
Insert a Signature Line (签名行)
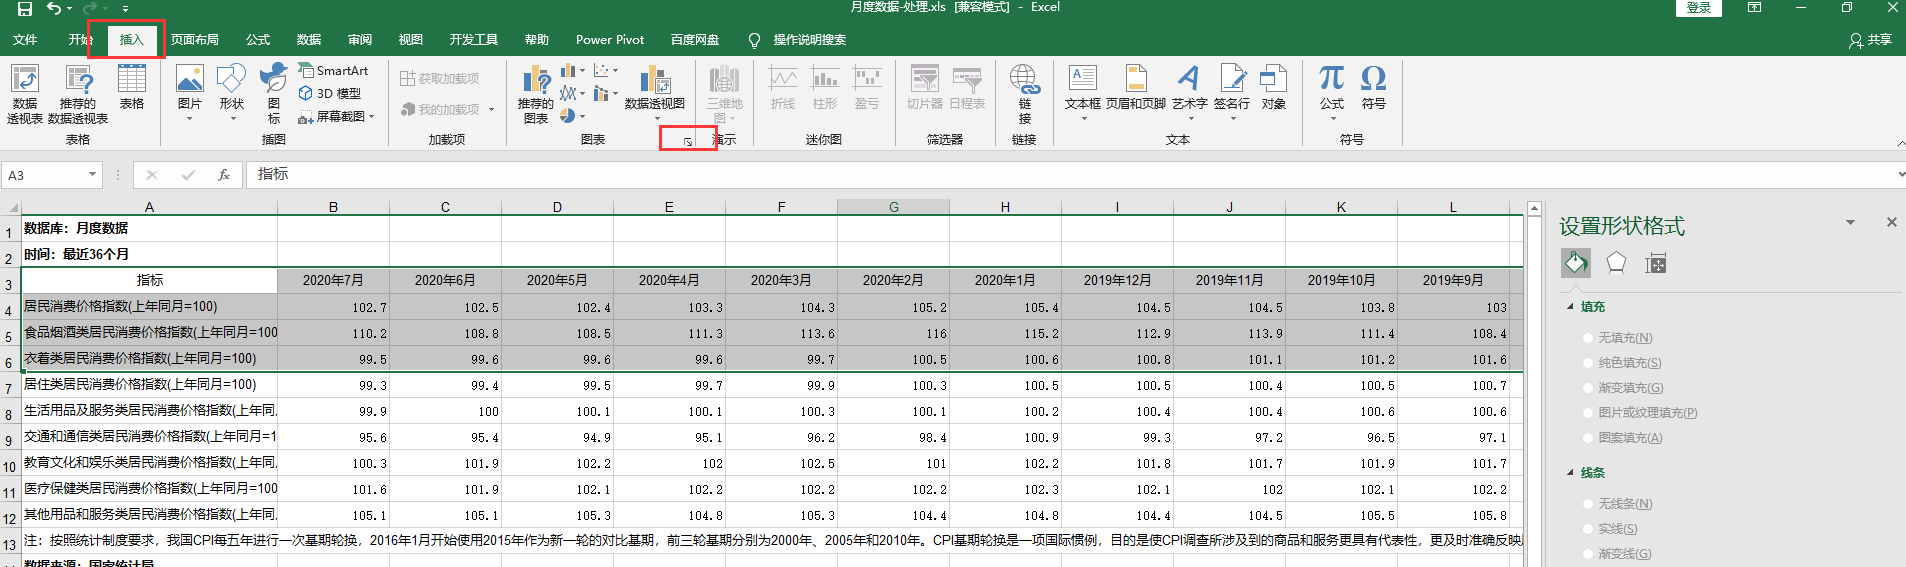[1232, 92]
